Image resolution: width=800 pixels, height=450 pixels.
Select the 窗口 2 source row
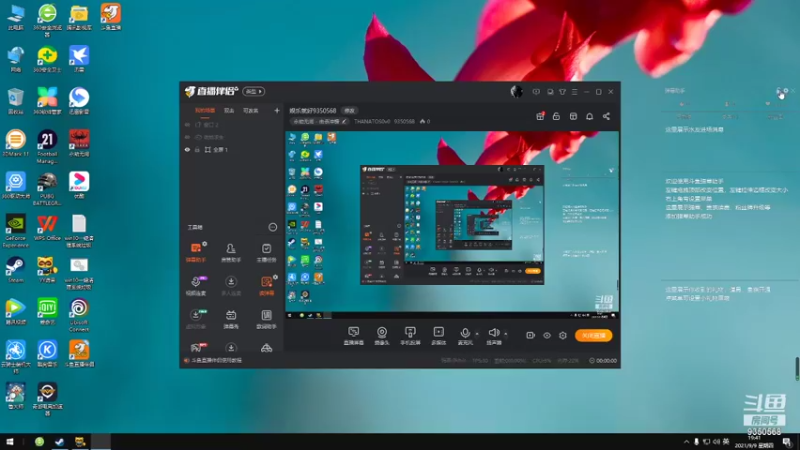(x=232, y=124)
